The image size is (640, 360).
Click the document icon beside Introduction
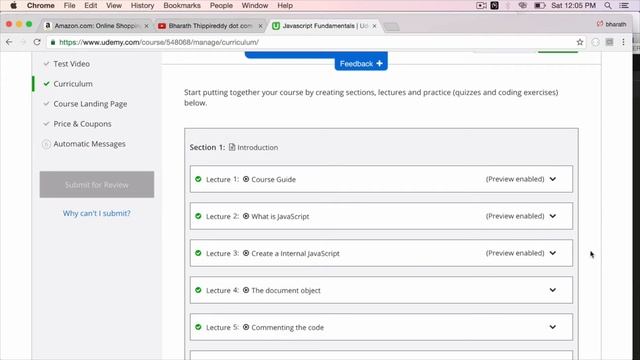click(232, 147)
